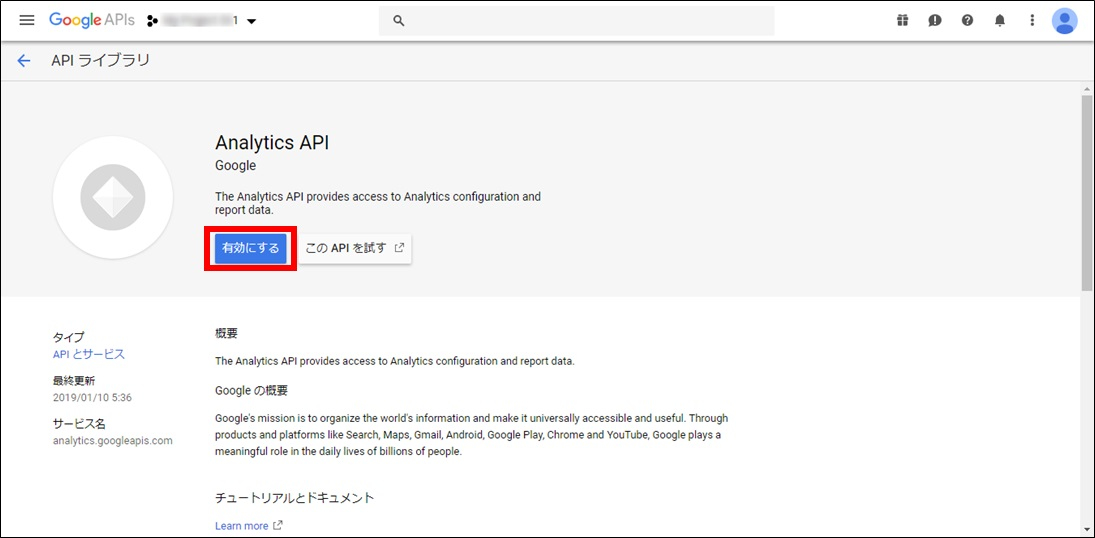This screenshot has width=1095, height=538.
Task: Click the analytics.googleapis.com service name
Action: pyautogui.click(x=112, y=441)
